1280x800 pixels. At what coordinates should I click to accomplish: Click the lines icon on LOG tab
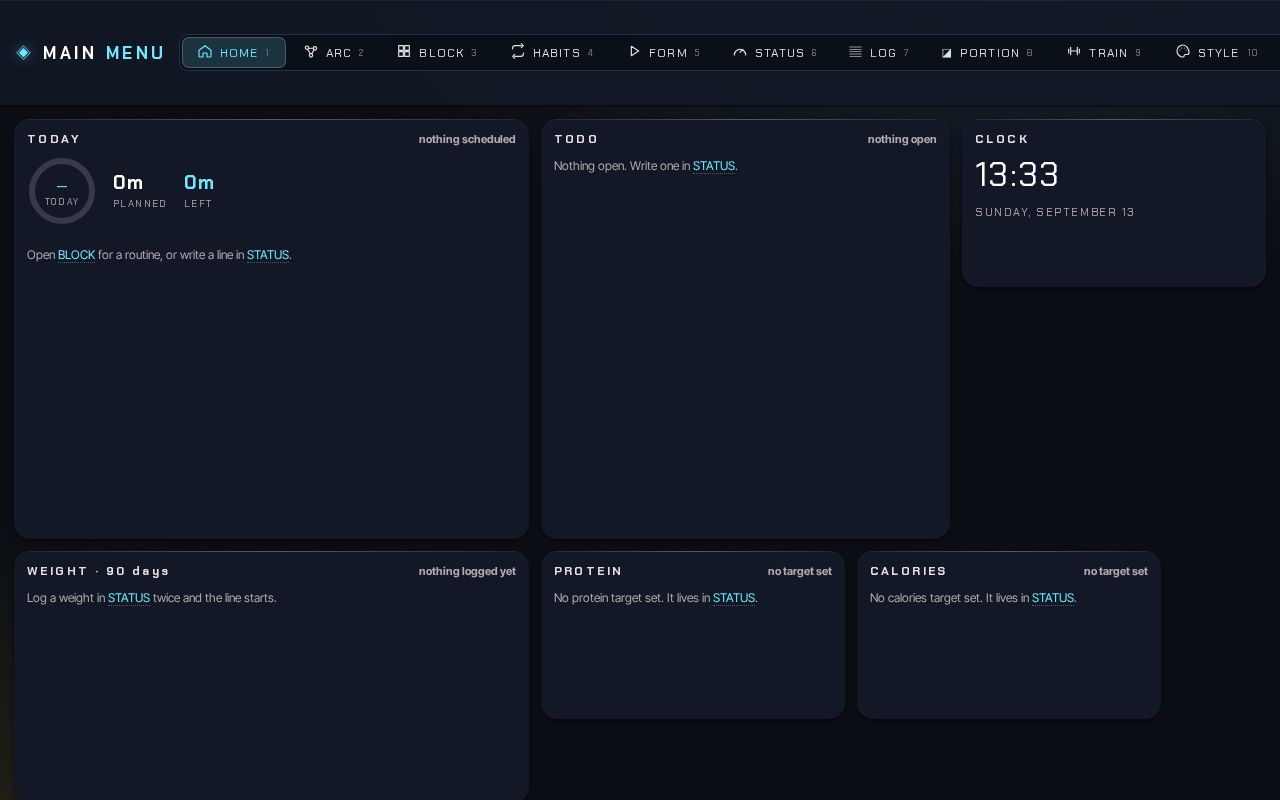(855, 52)
